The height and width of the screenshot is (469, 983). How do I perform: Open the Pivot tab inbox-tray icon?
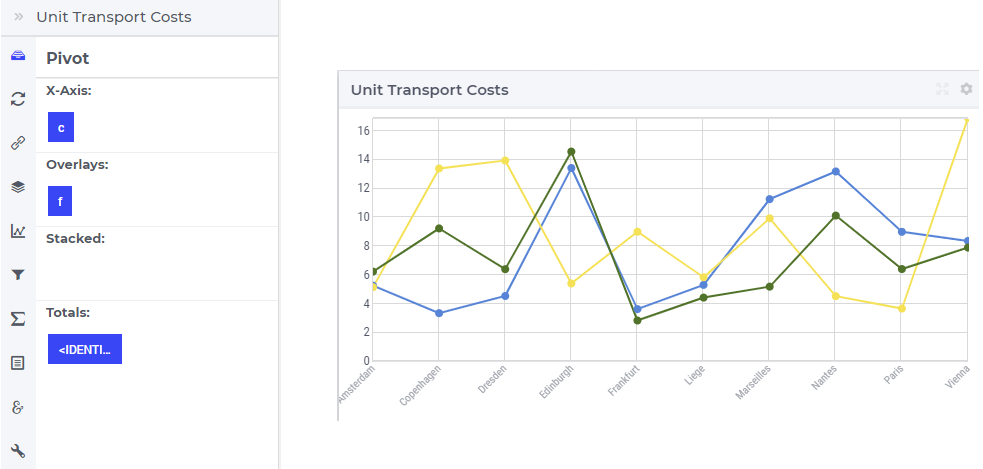pyautogui.click(x=18, y=55)
